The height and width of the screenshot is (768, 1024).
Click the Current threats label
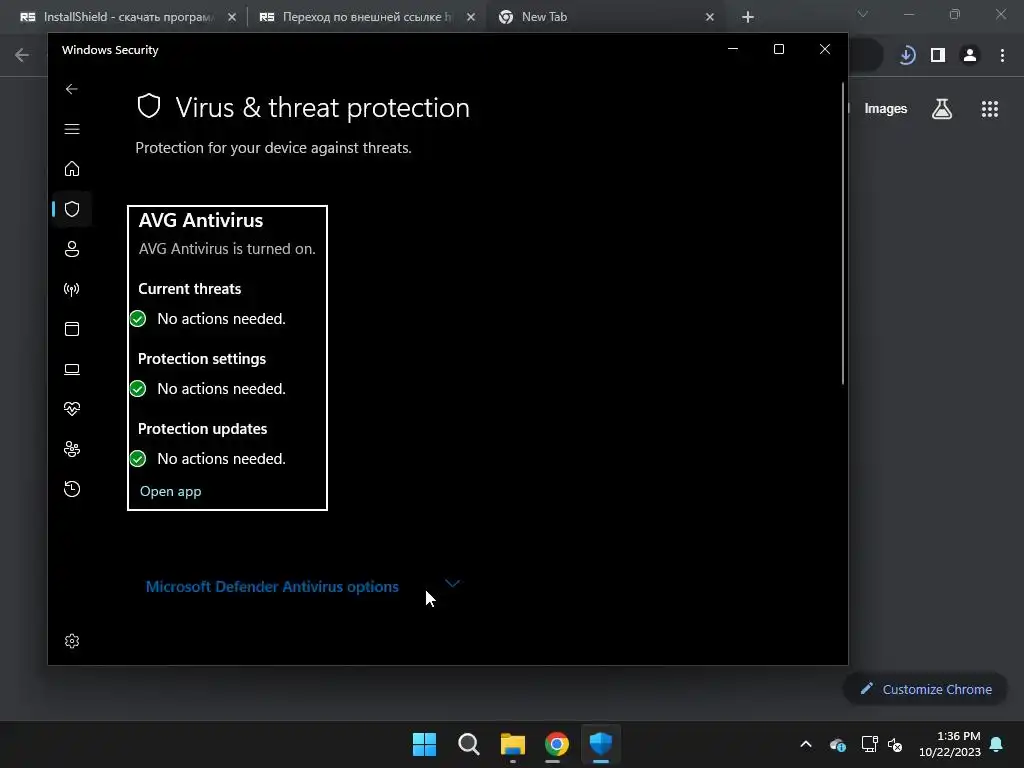click(x=189, y=289)
